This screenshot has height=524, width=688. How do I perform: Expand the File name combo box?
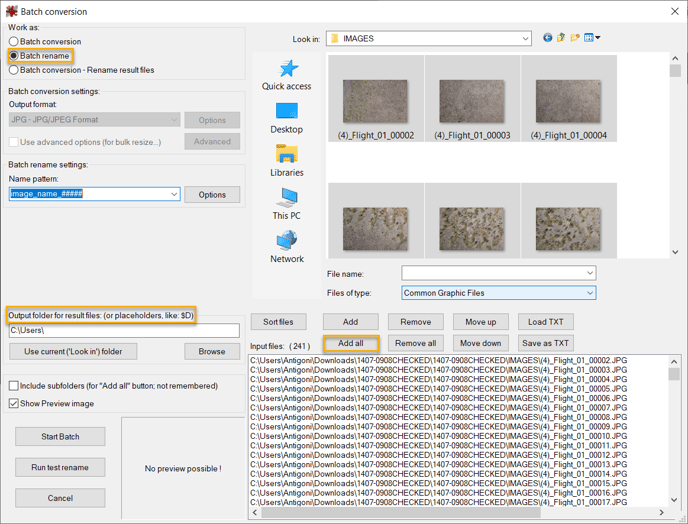click(590, 273)
